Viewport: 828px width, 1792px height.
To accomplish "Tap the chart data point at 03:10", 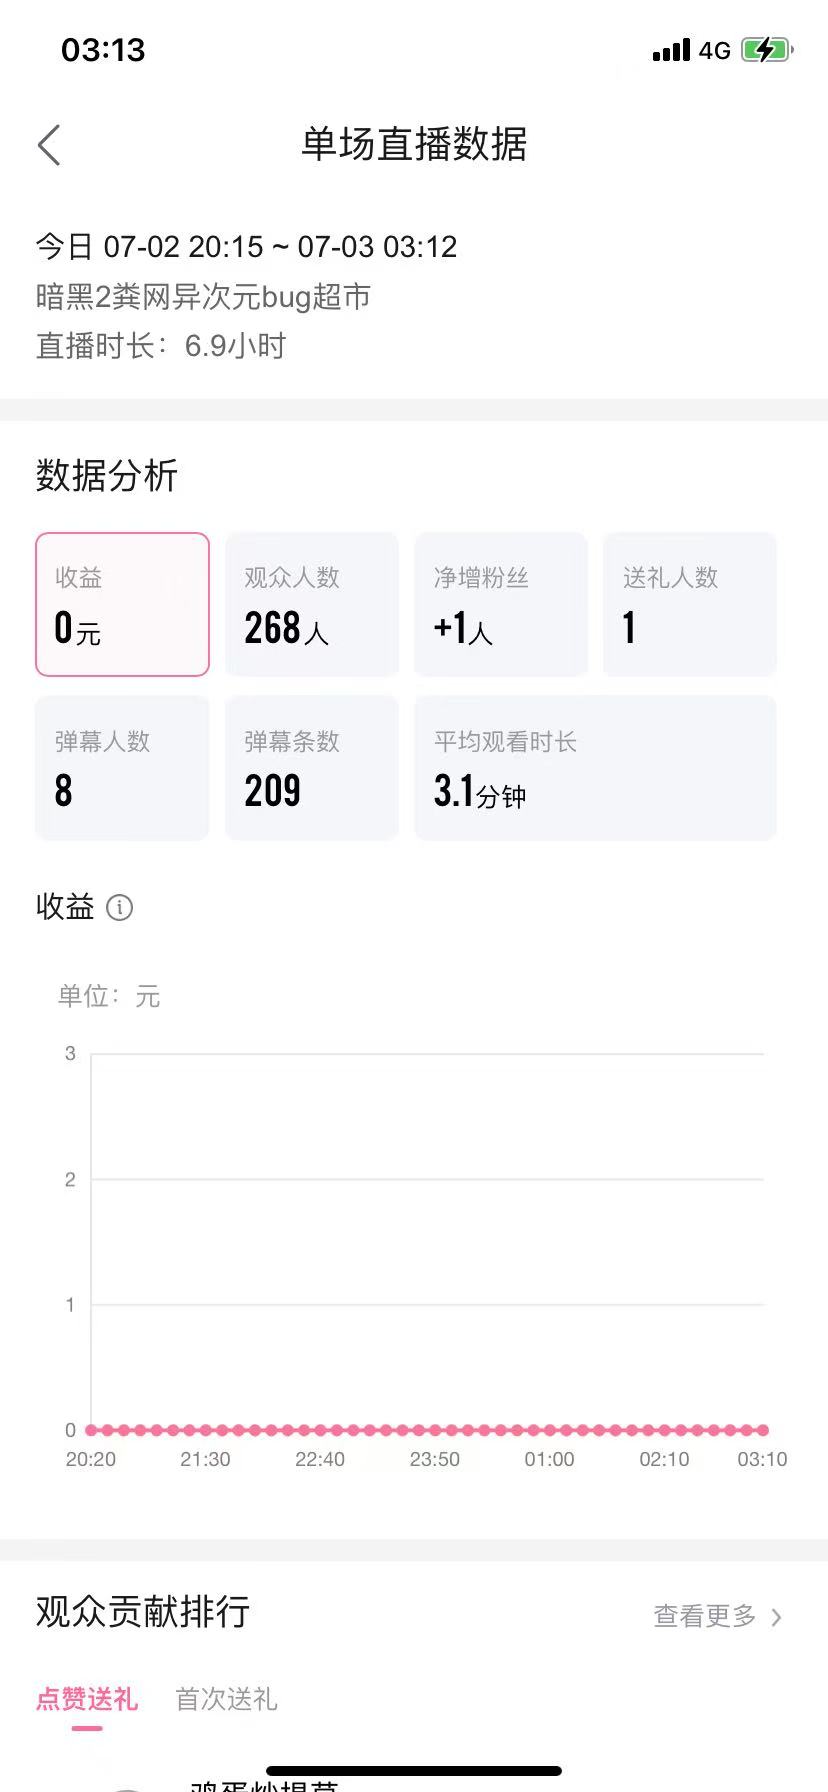I will coord(763,1430).
